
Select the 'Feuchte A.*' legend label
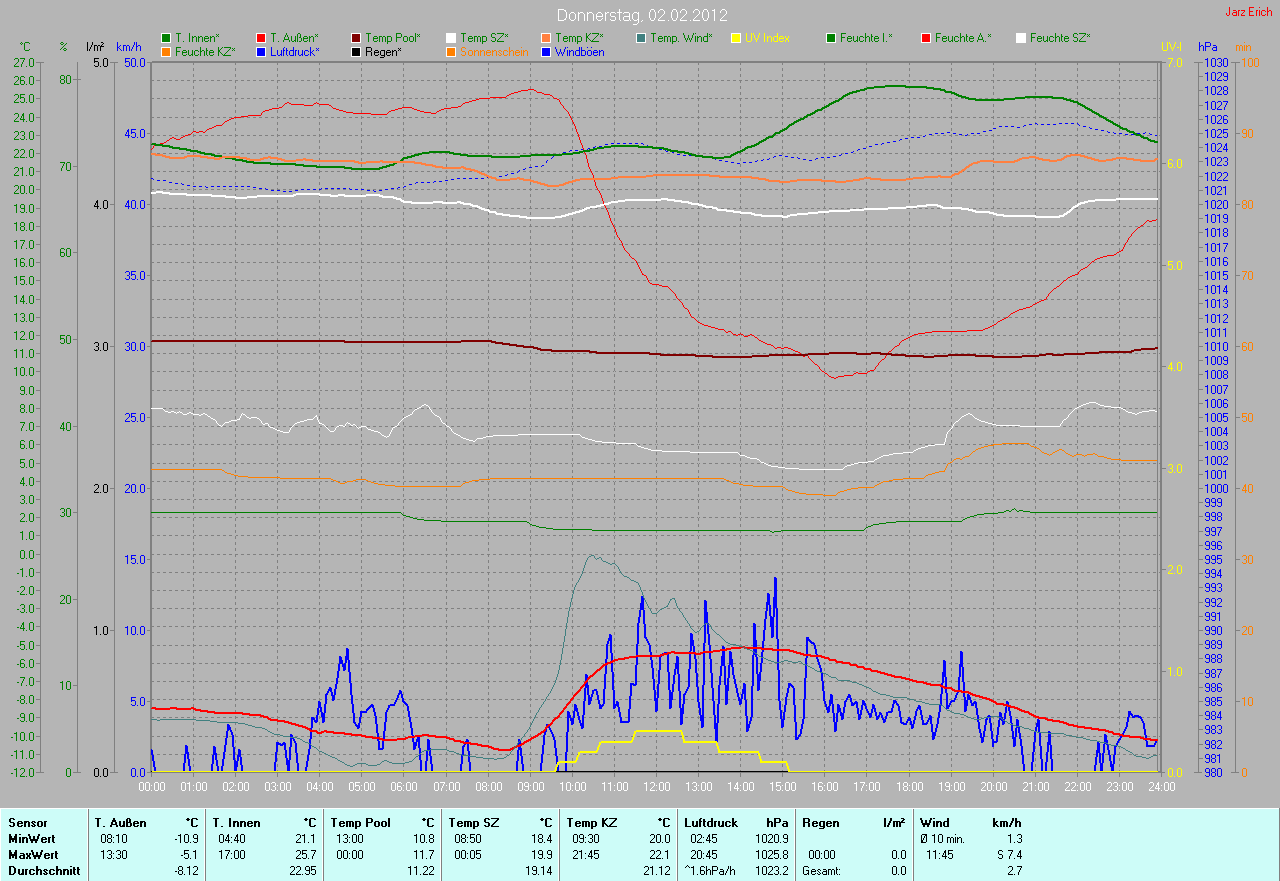[x=962, y=38]
